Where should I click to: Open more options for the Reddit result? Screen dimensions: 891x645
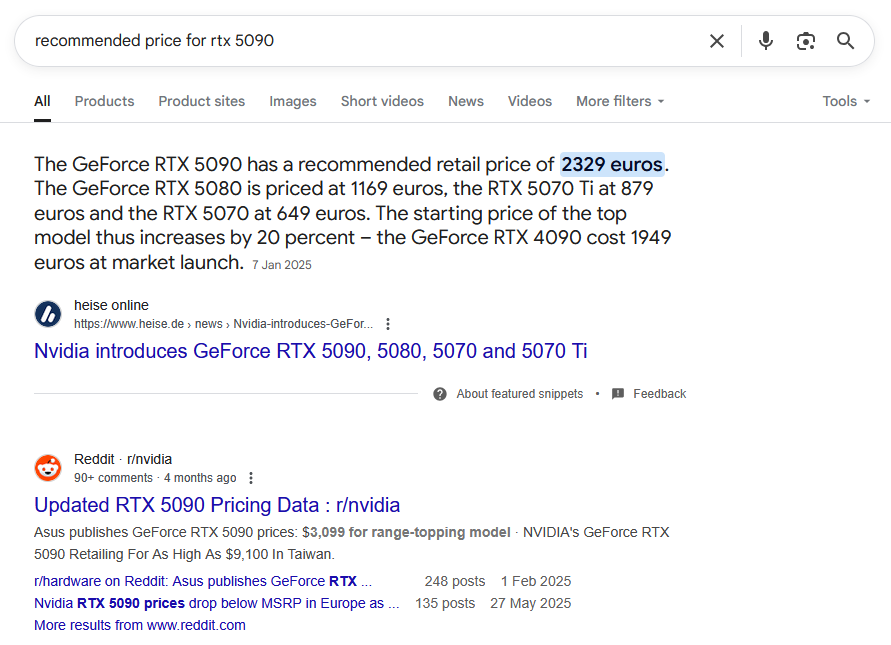click(251, 478)
